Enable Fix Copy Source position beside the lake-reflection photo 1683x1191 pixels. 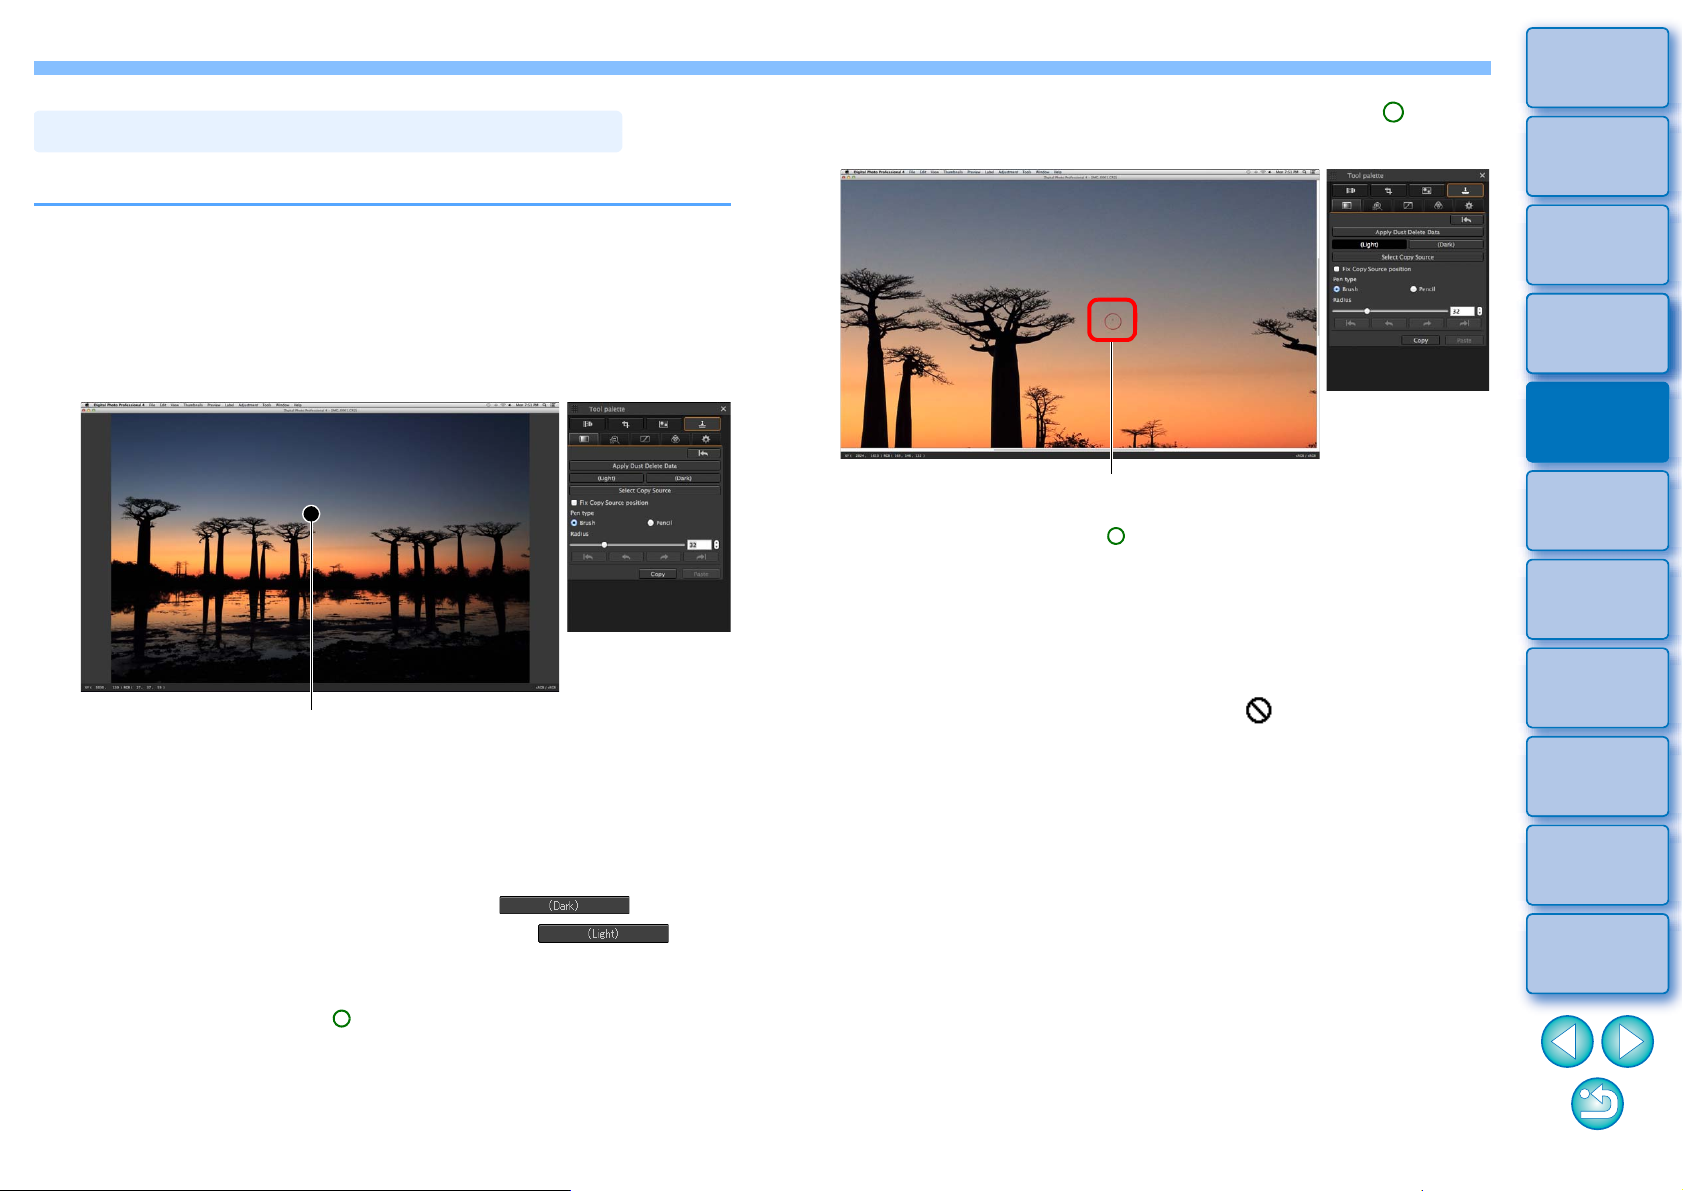click(574, 503)
